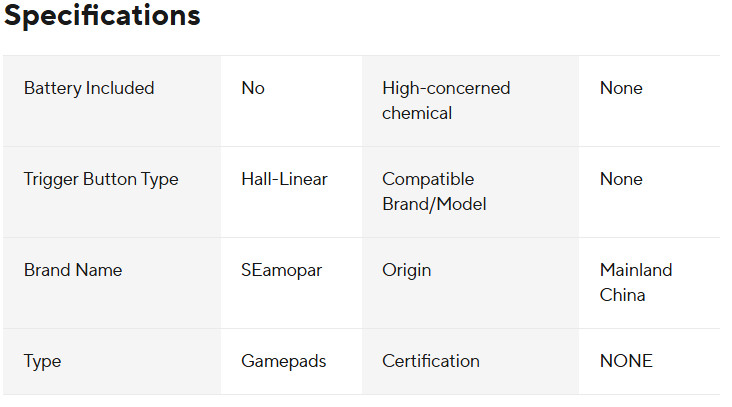This screenshot has height=407, width=732.
Task: Click the Certification label
Action: (430, 361)
